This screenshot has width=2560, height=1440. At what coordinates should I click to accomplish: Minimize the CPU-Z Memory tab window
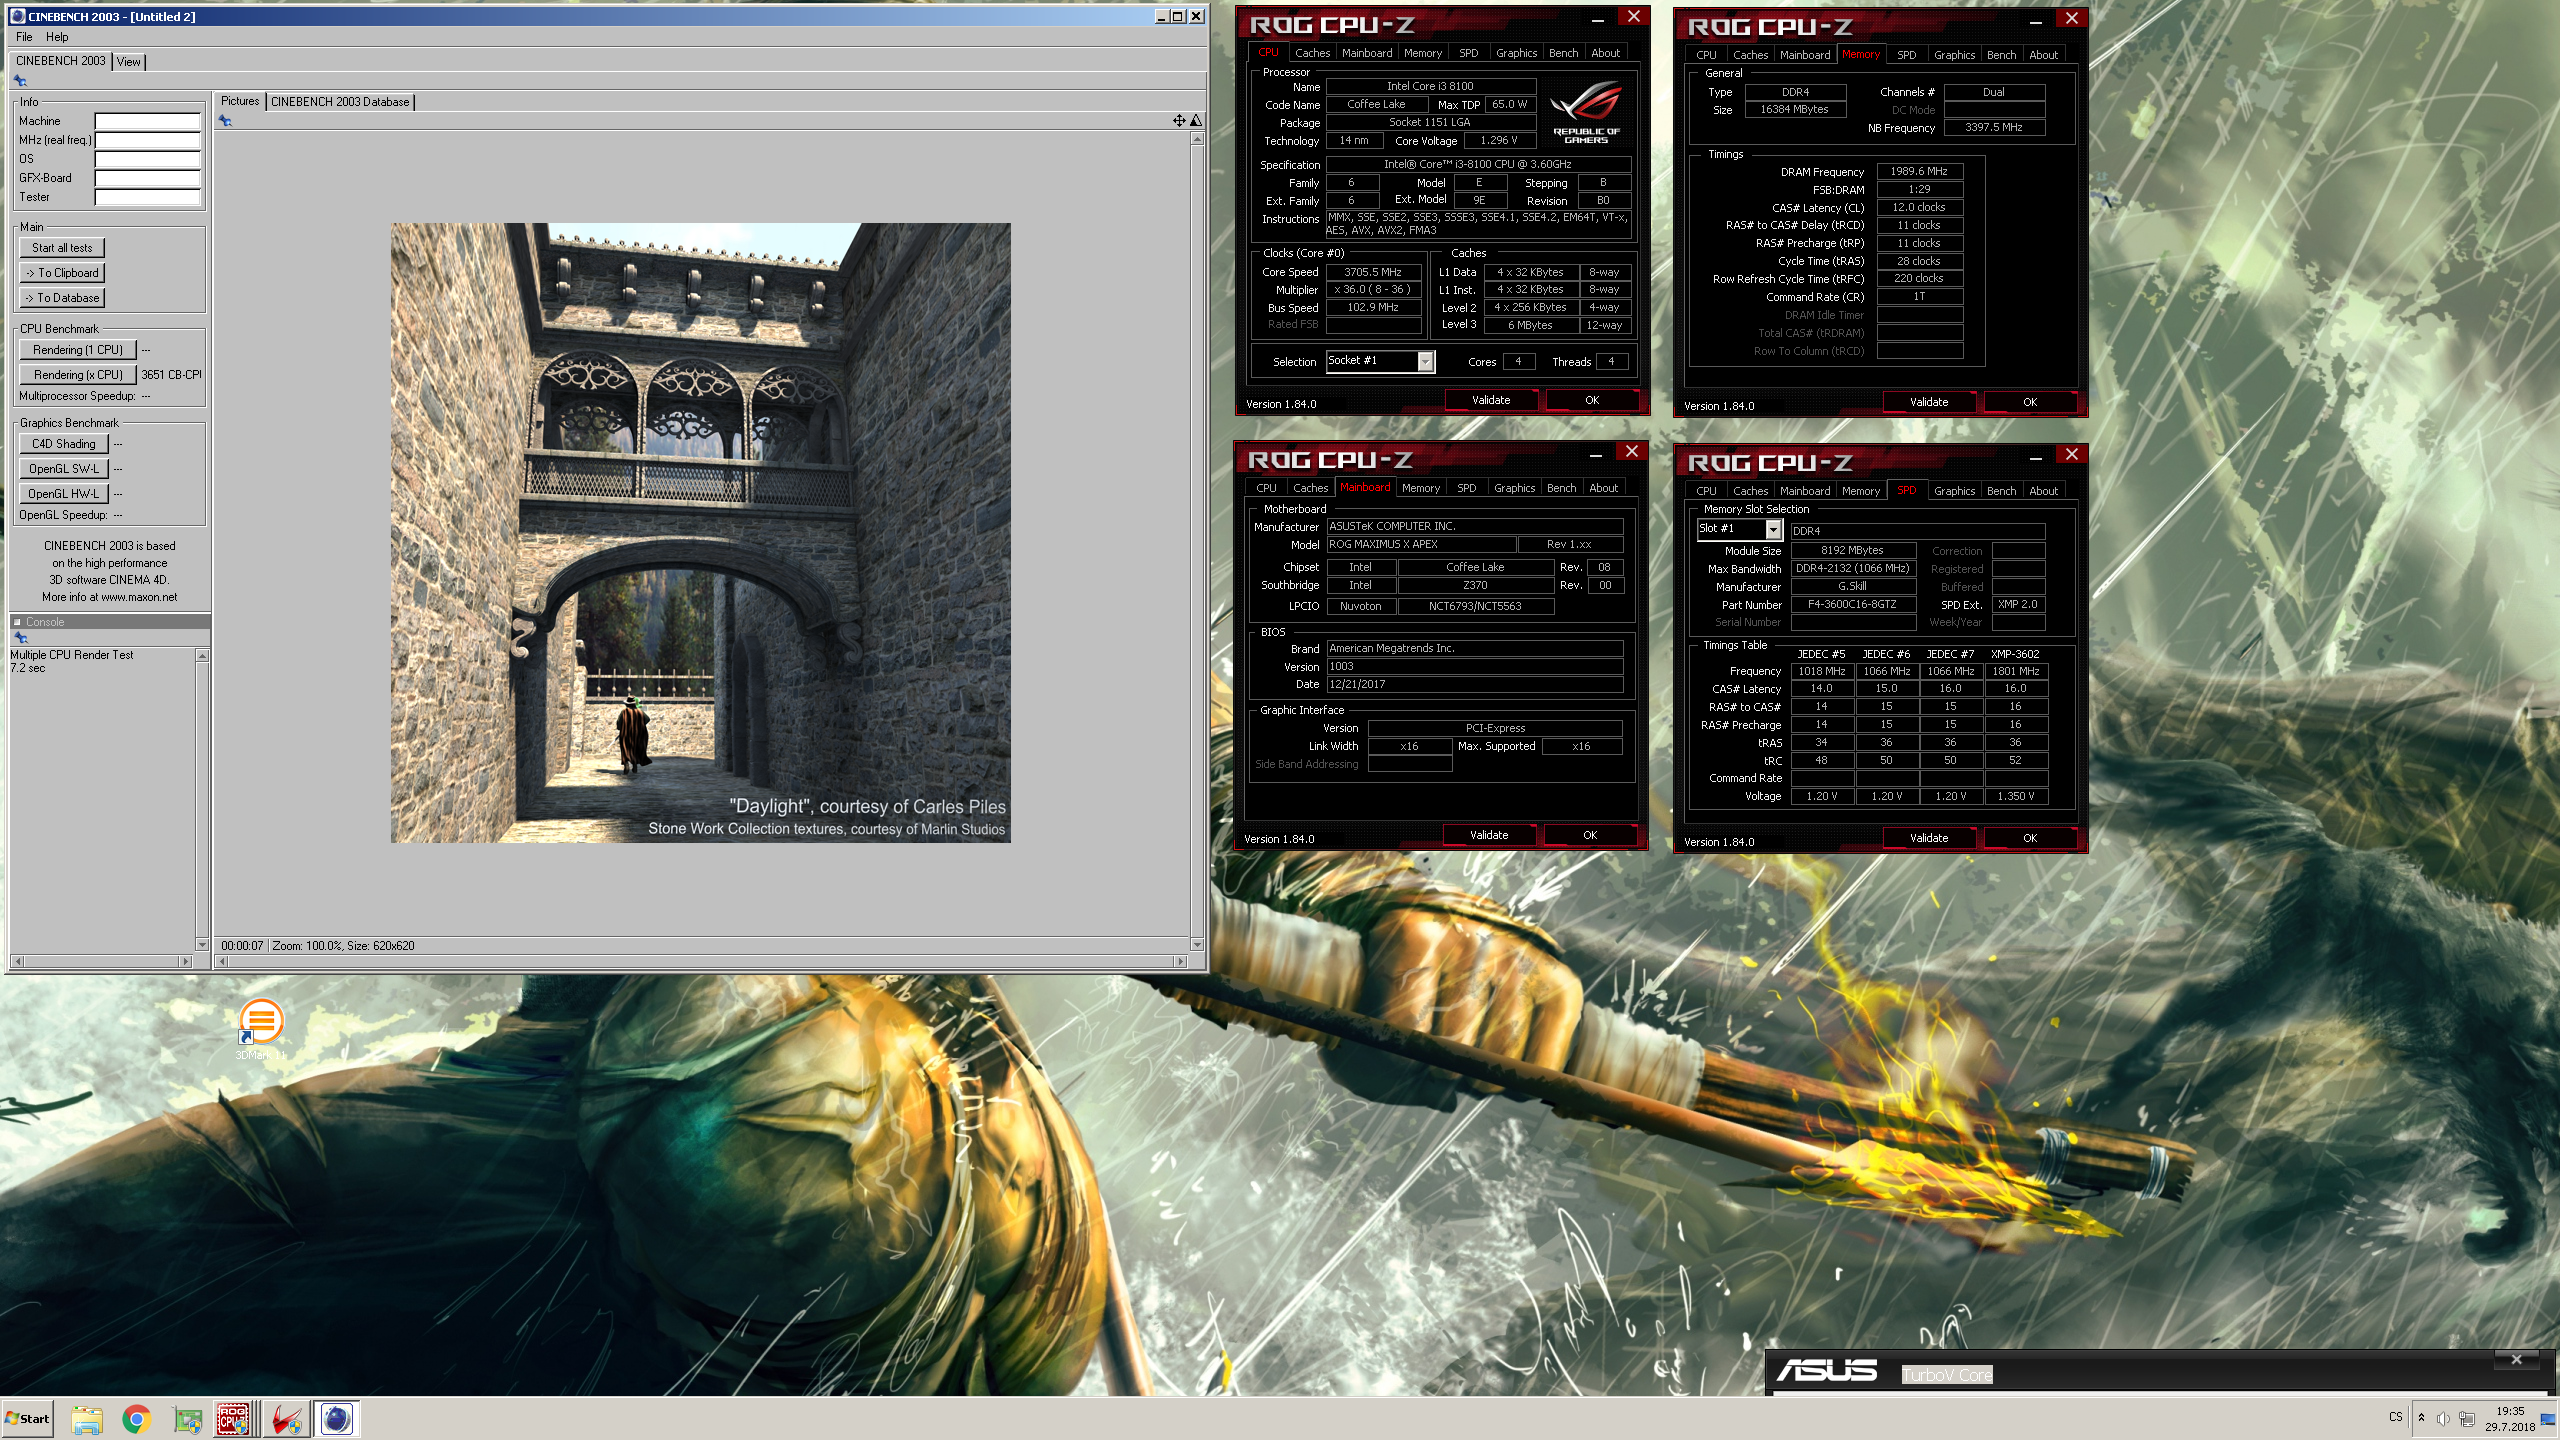pos(2036,20)
